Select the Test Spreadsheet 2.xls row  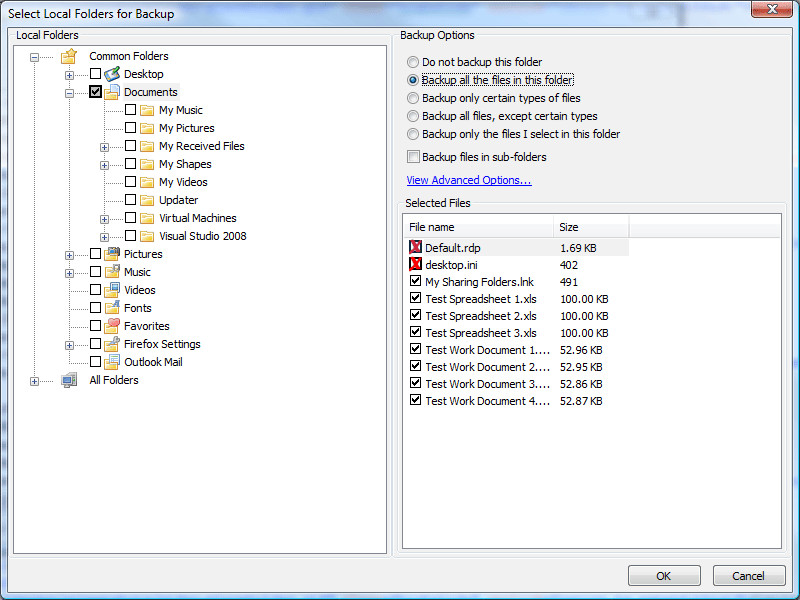pyautogui.click(x=516, y=316)
